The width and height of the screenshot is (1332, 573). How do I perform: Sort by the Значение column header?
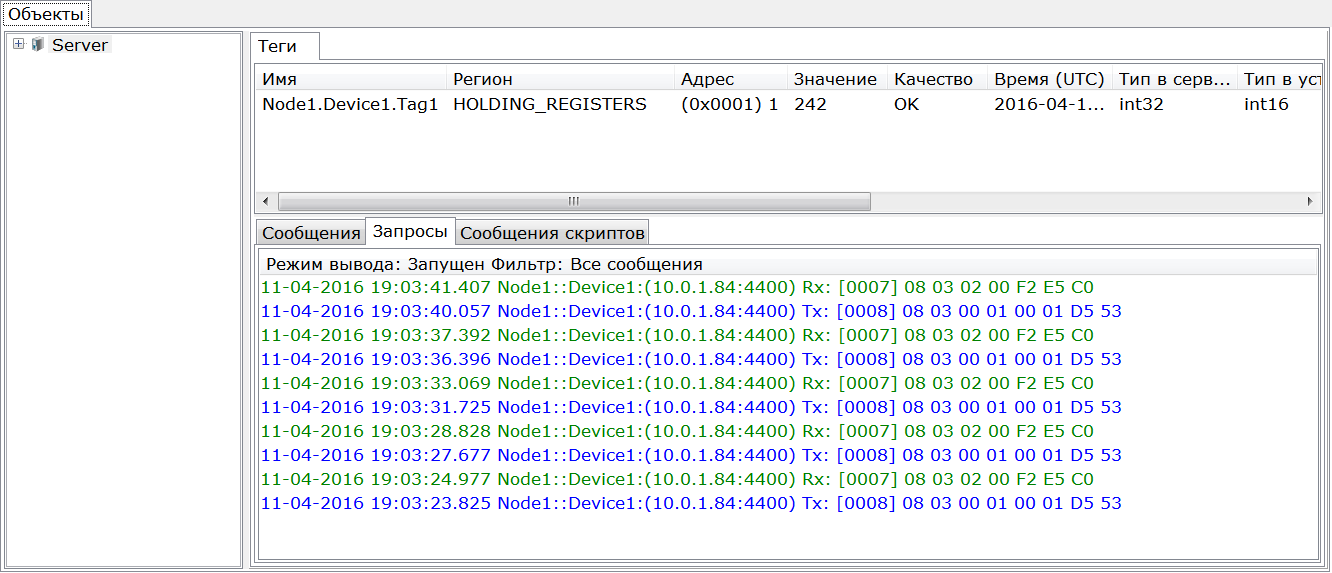pyautogui.click(x=837, y=79)
